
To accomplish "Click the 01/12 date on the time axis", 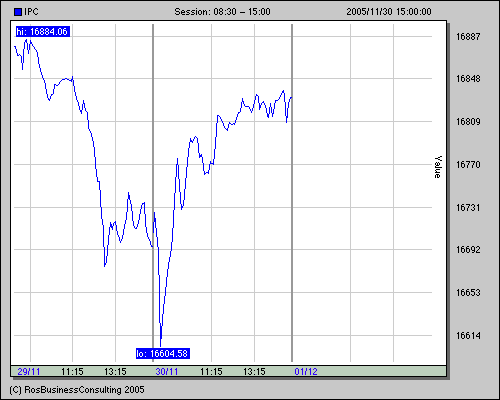I will tap(306, 371).
